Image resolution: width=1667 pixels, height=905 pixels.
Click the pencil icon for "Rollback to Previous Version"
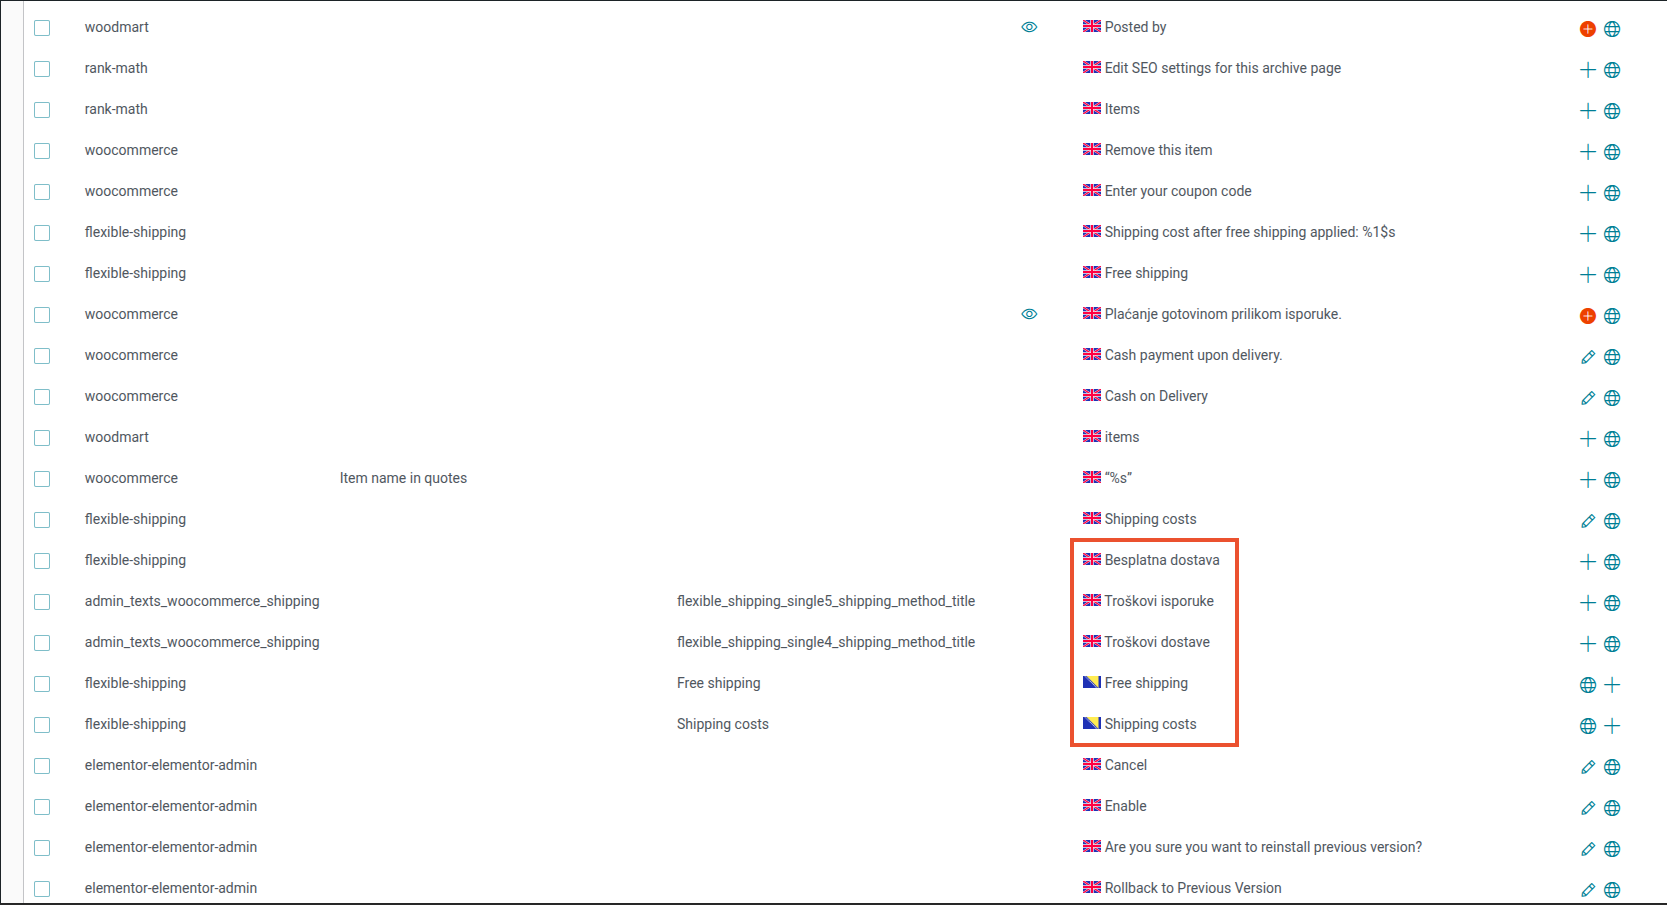tap(1587, 890)
